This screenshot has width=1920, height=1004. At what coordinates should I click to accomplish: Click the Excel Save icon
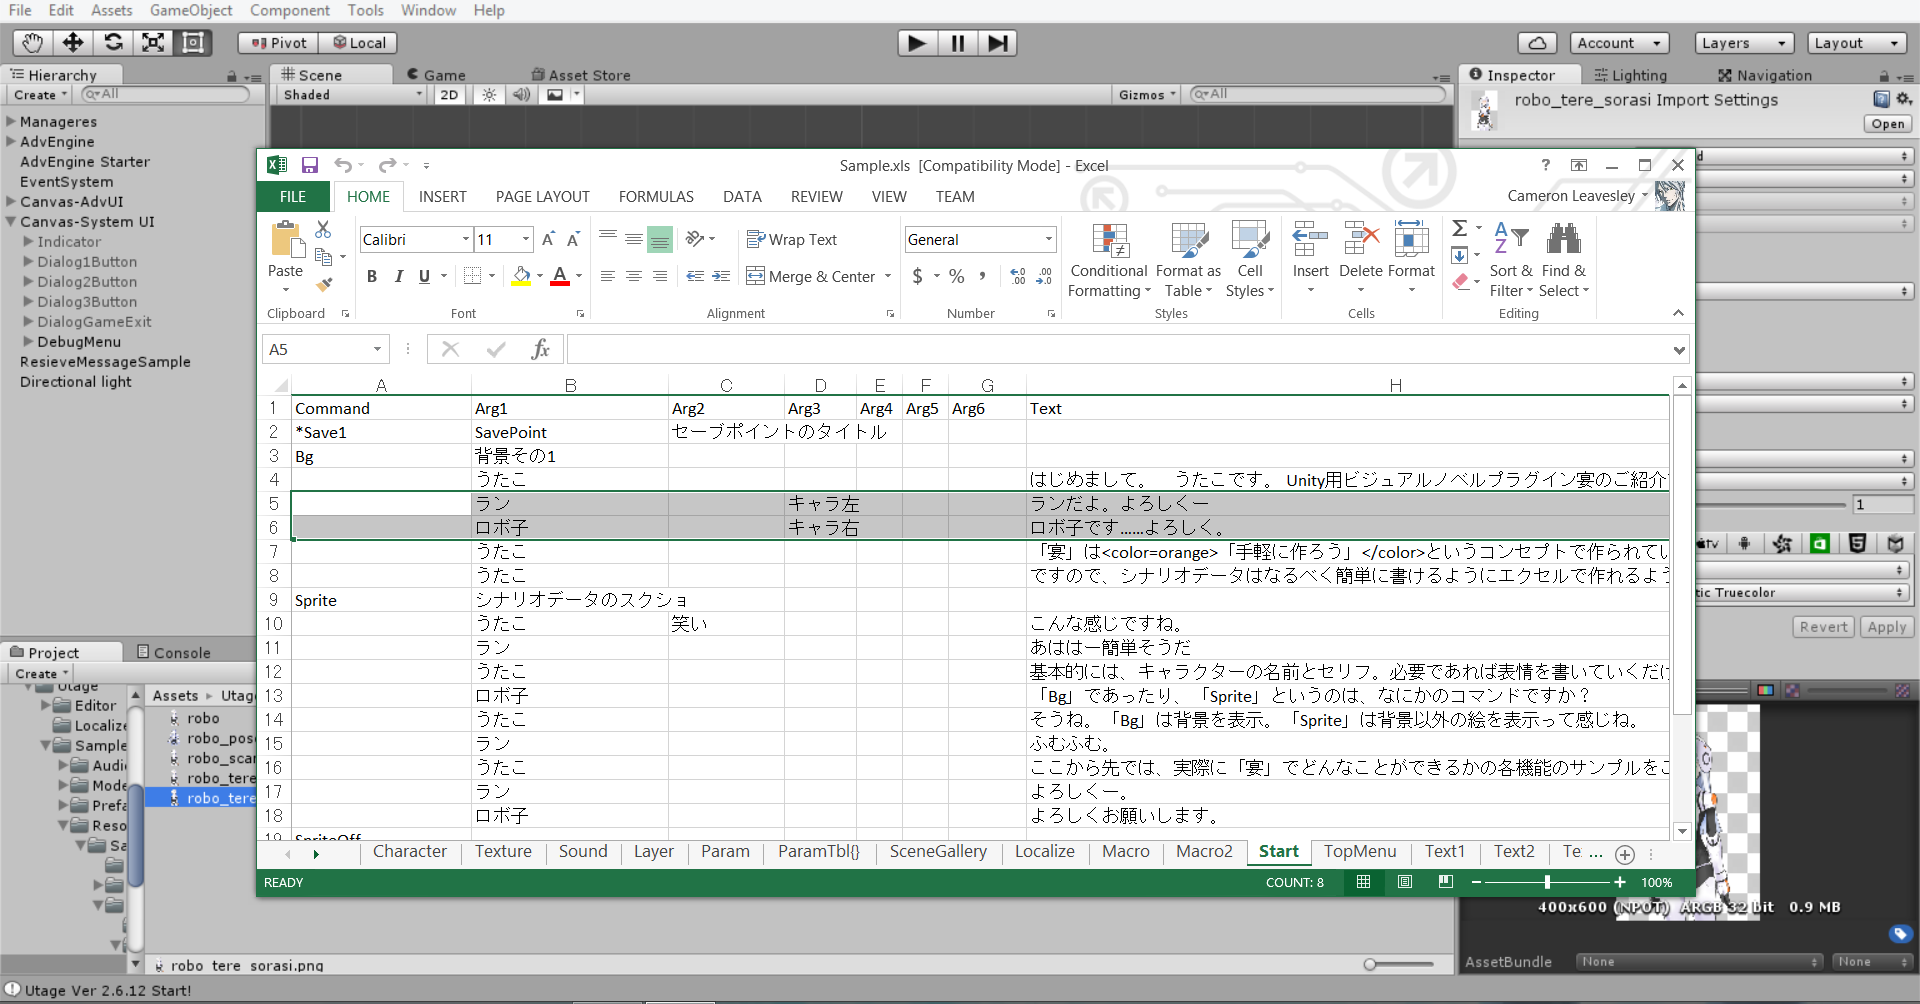[310, 165]
